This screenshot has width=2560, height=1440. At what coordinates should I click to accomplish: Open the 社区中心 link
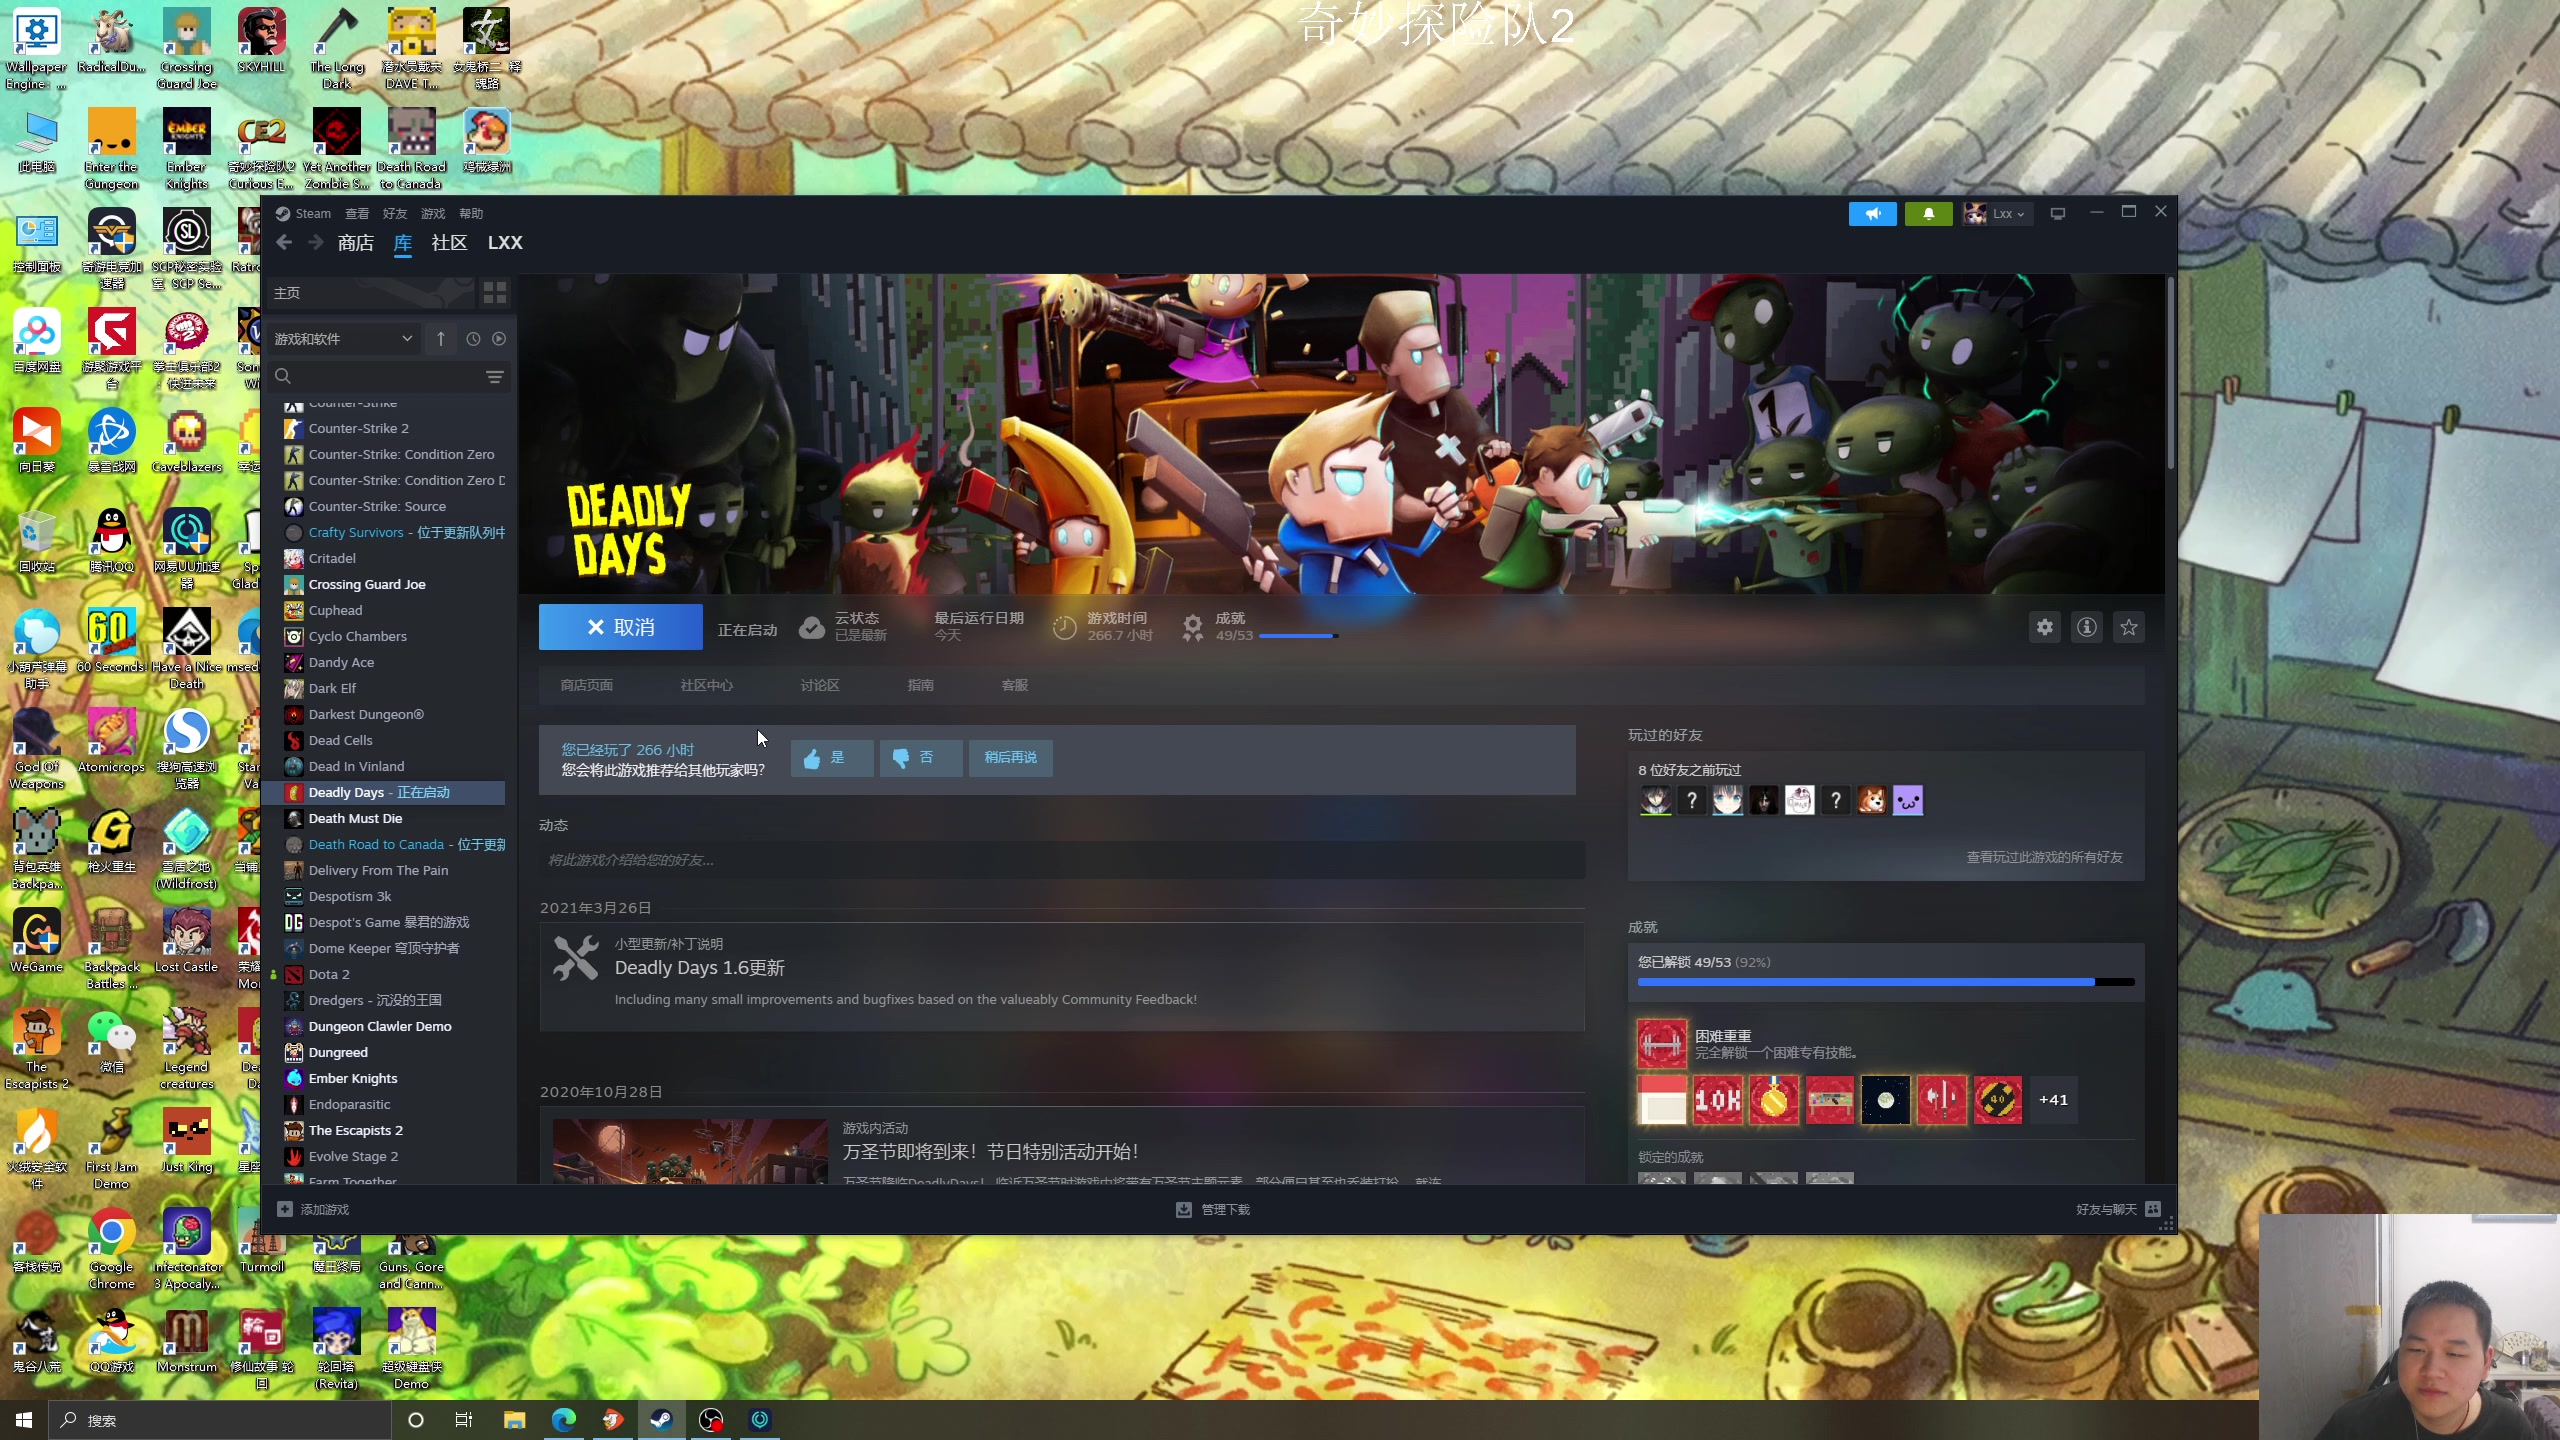(x=706, y=685)
